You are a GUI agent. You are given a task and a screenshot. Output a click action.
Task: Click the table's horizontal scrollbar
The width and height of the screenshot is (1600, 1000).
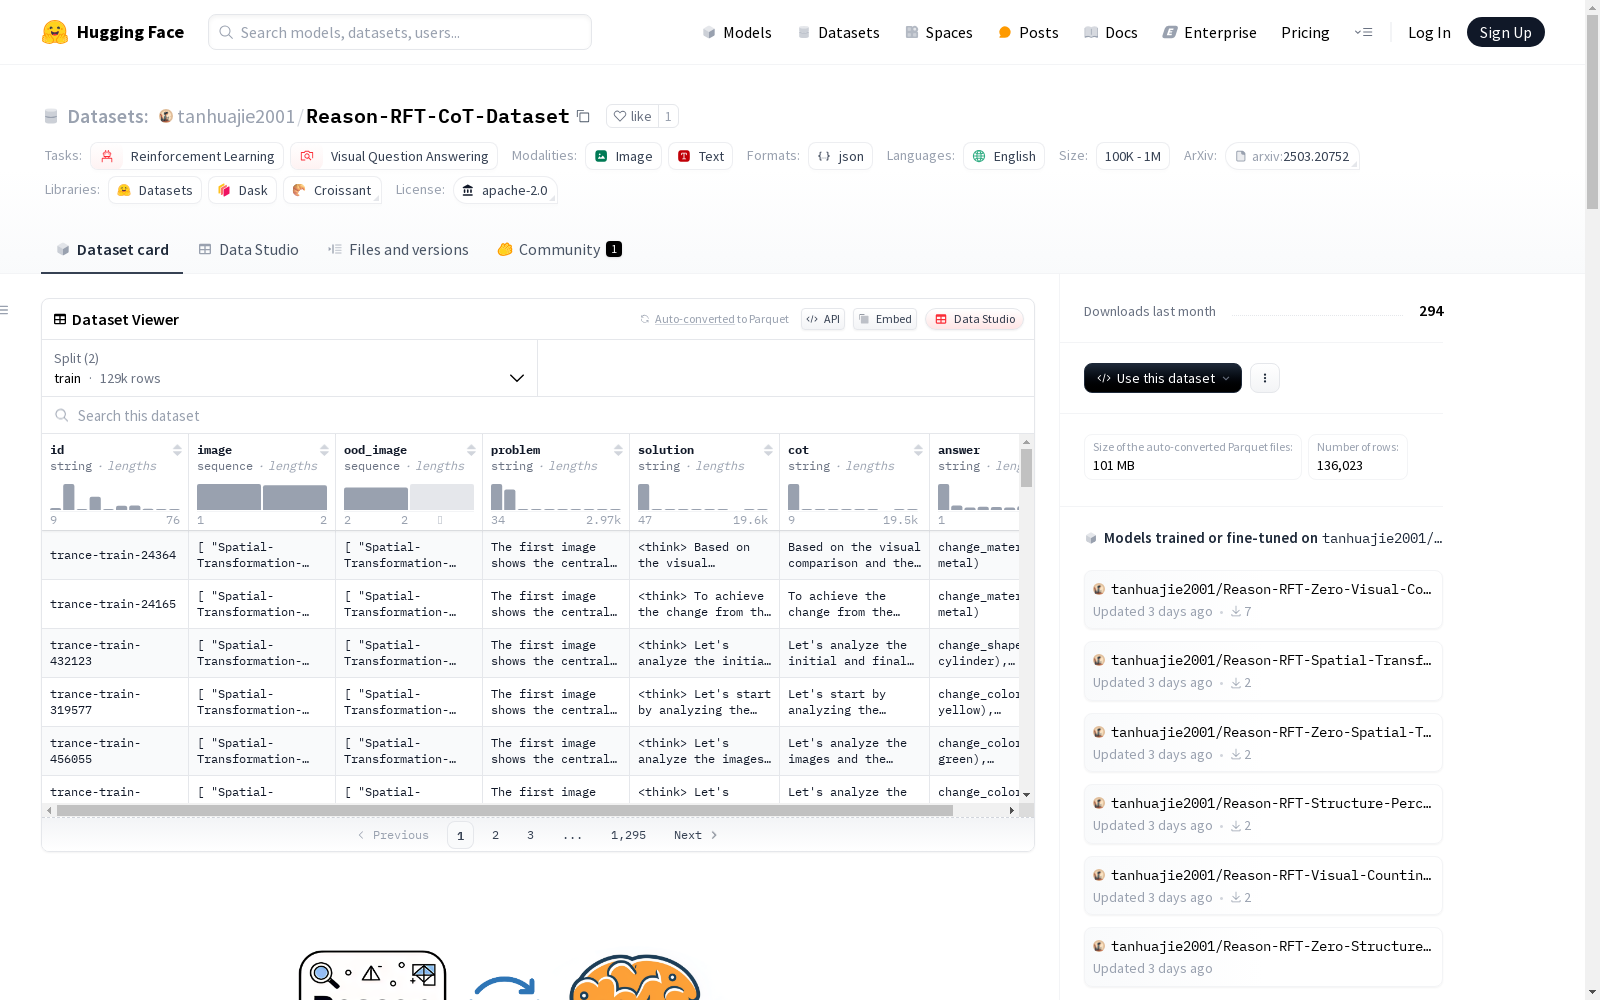click(x=504, y=810)
